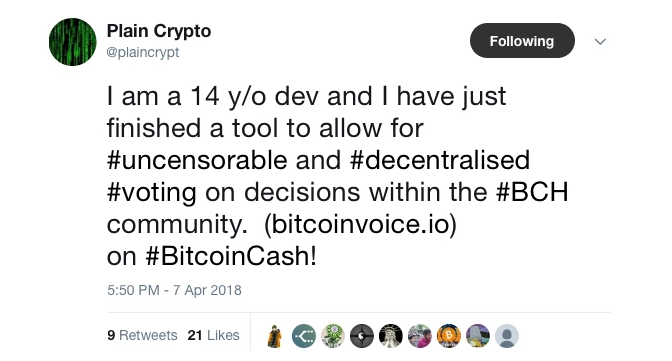
Task: Toggle the Following button to unfollow
Action: (x=522, y=41)
